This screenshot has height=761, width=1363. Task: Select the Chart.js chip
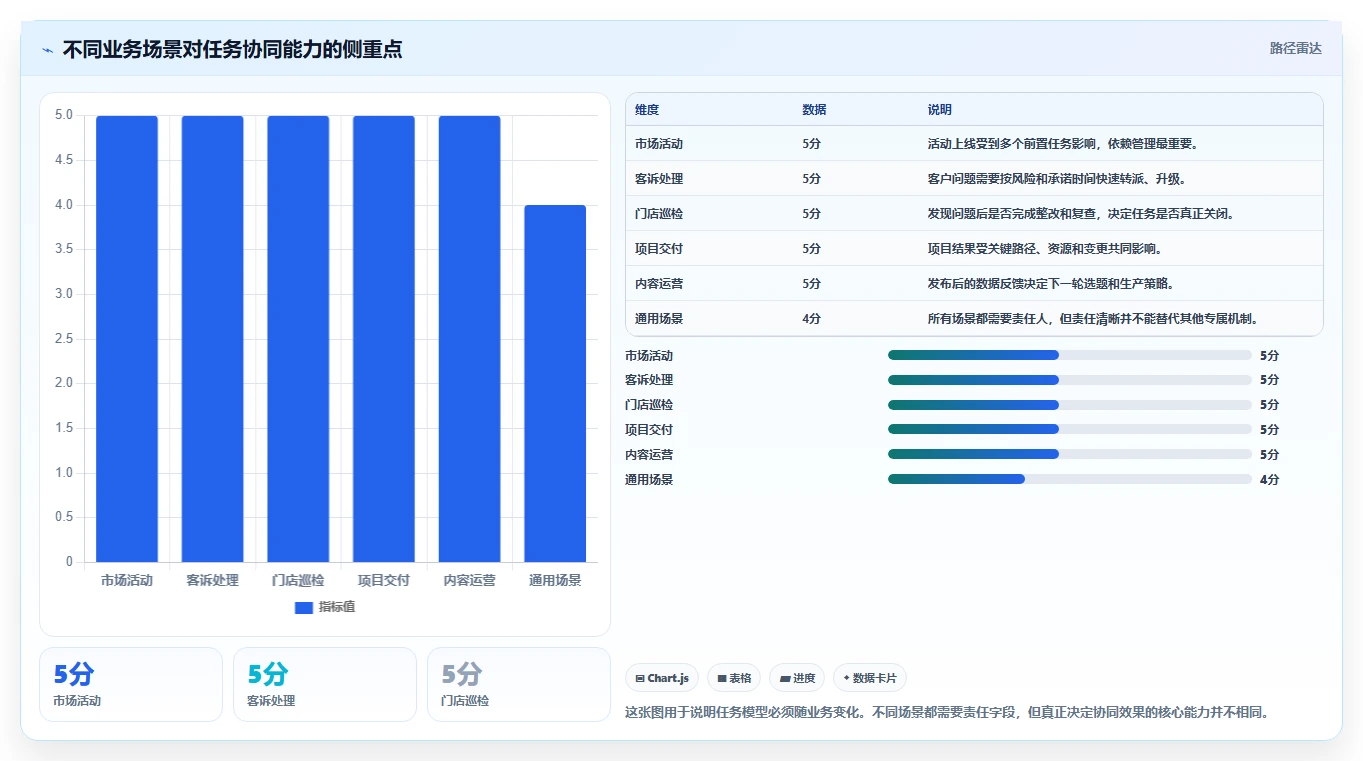[662, 678]
